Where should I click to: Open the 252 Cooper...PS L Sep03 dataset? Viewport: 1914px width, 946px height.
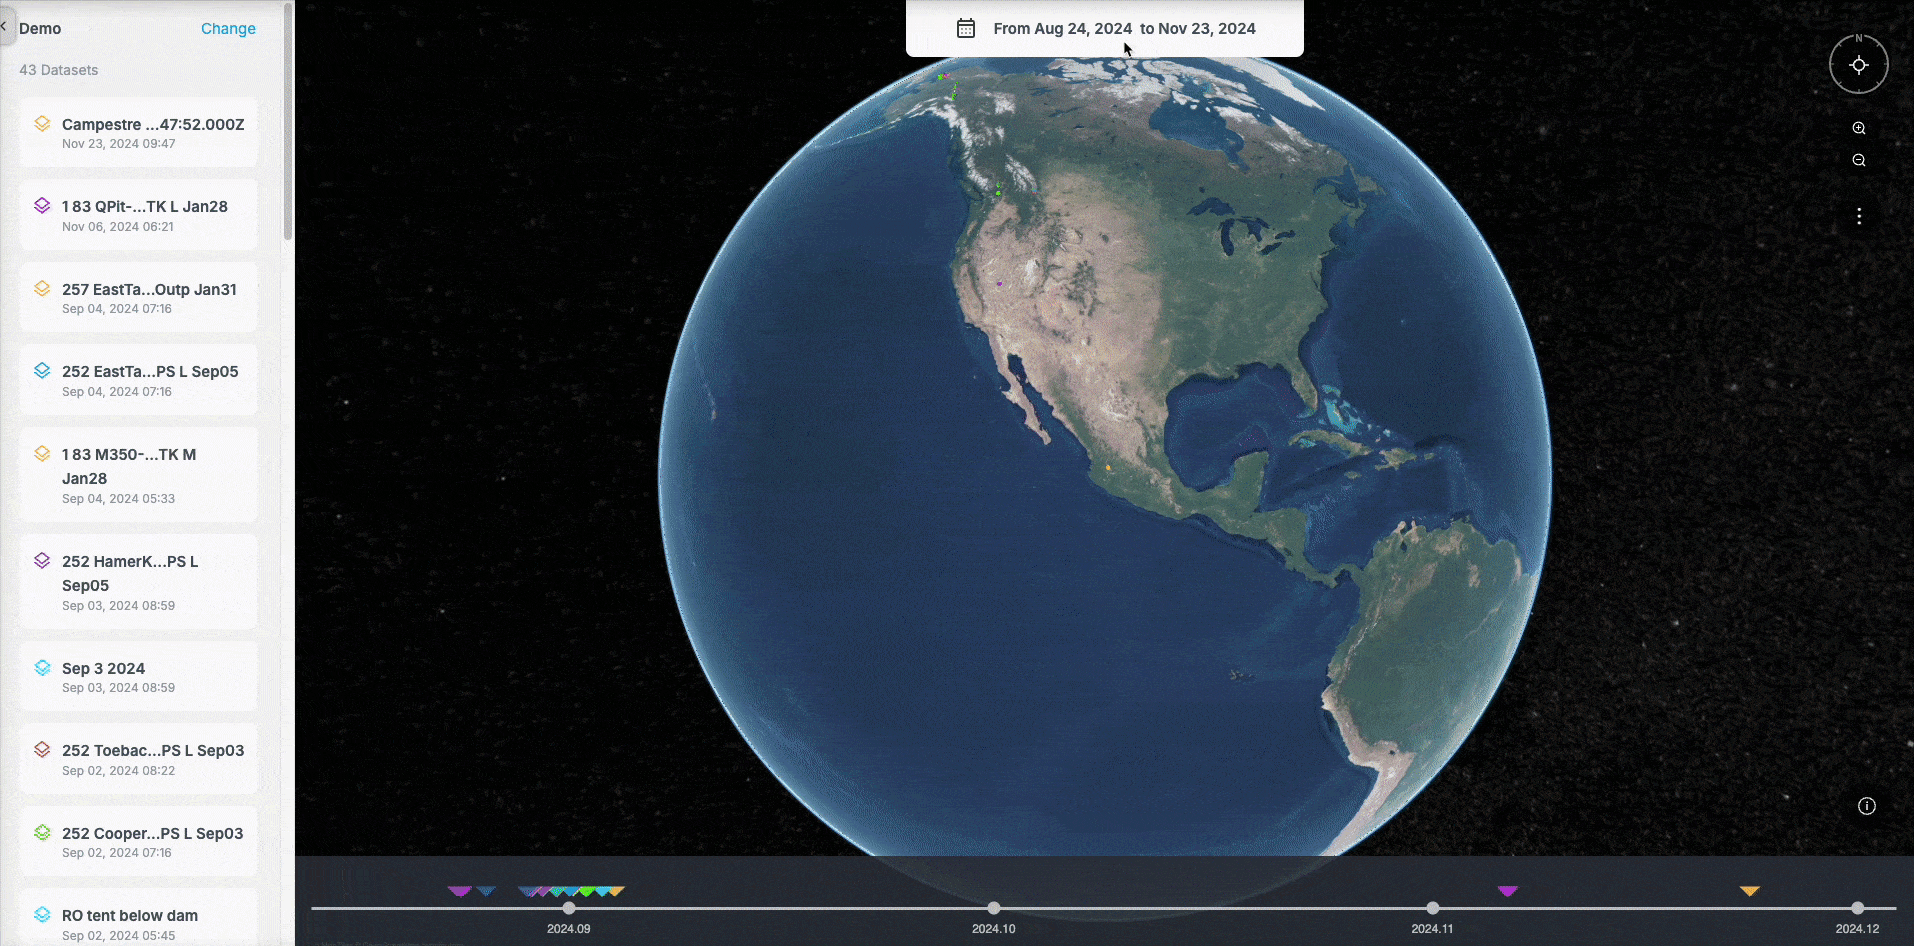point(139,842)
